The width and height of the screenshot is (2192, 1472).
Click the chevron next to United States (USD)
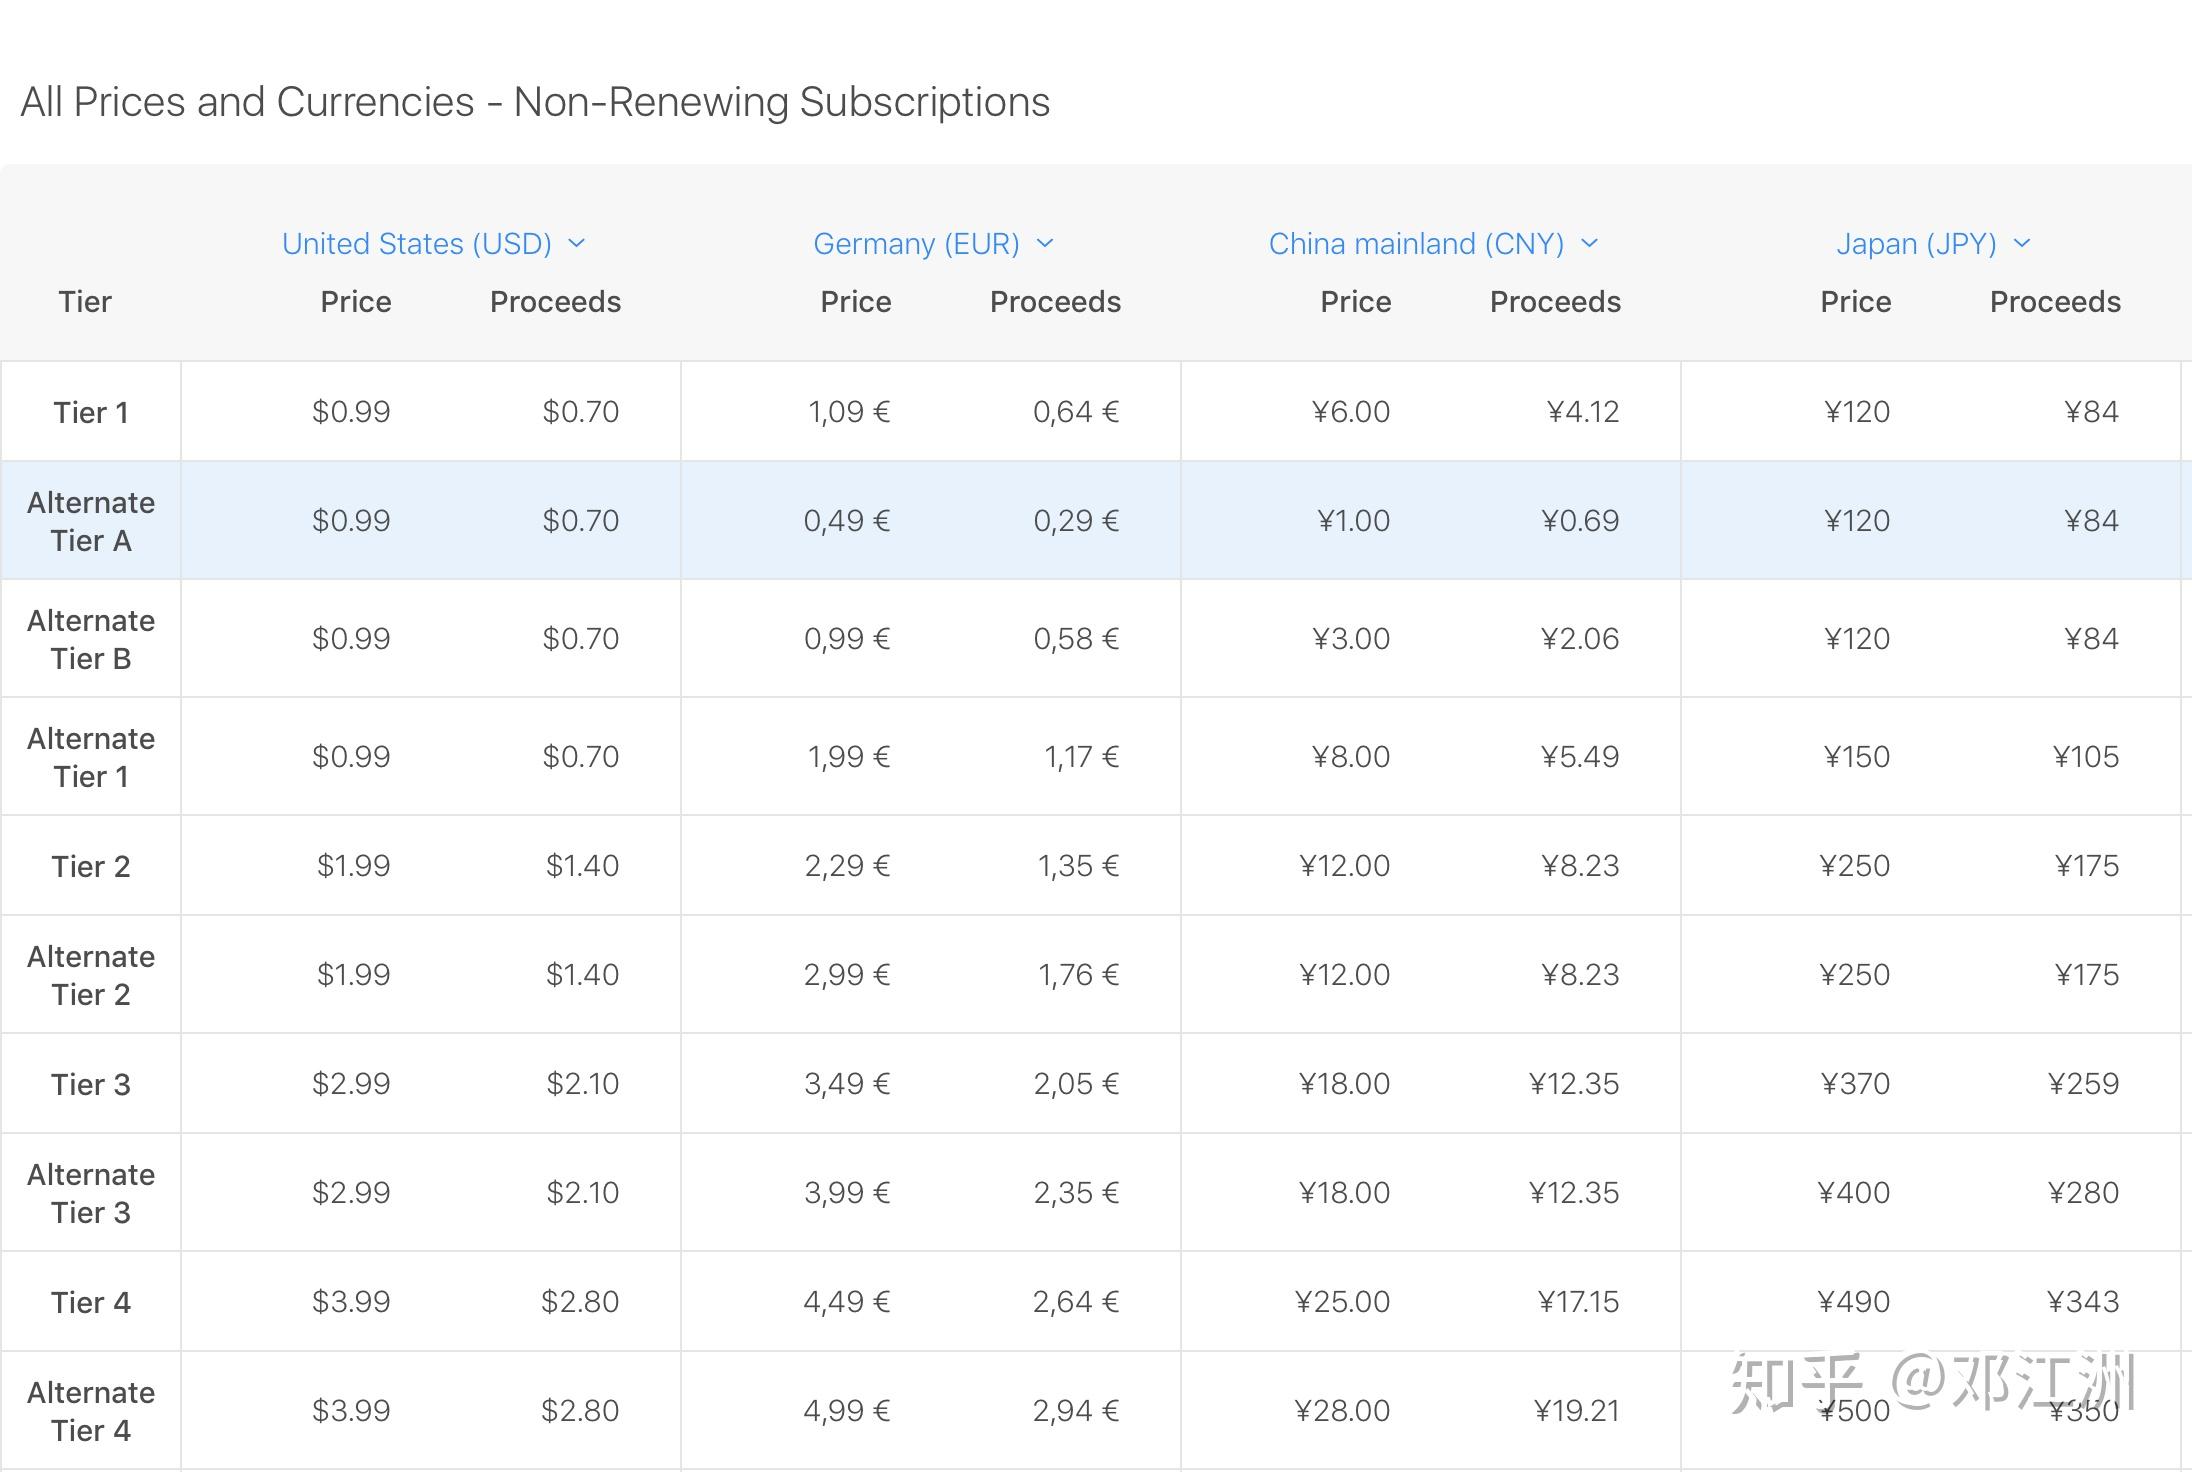(x=577, y=244)
